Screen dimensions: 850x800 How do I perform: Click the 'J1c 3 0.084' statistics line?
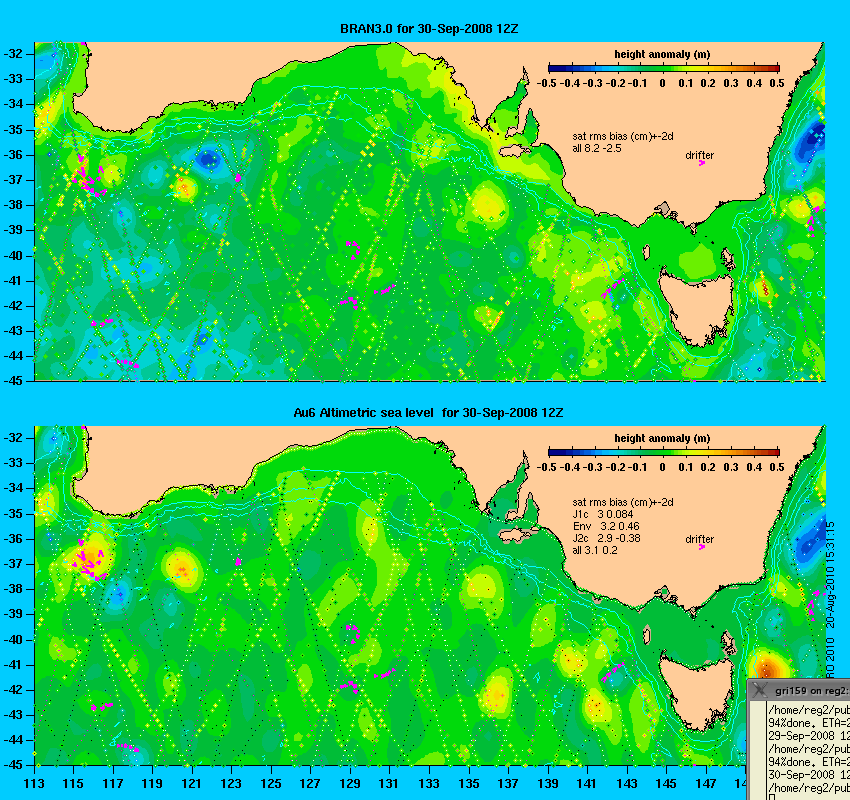pyautogui.click(x=603, y=514)
